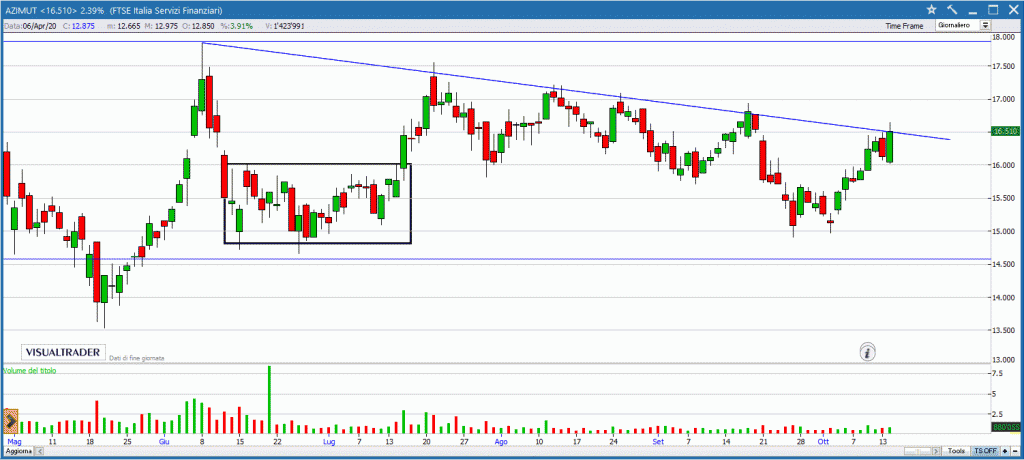This screenshot has height=460, width=1024.
Task: Click the 13.500 price axis label
Action: tap(1003, 331)
